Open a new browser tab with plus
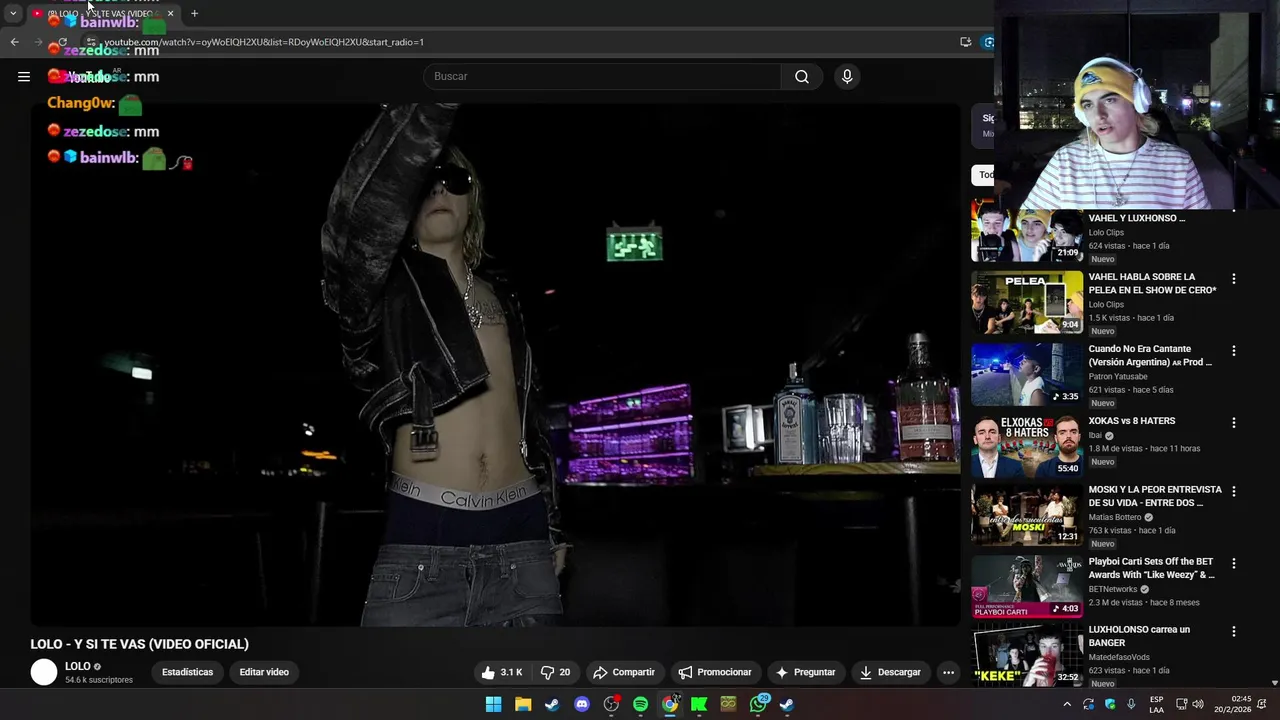The height and width of the screenshot is (720, 1280). (x=194, y=13)
